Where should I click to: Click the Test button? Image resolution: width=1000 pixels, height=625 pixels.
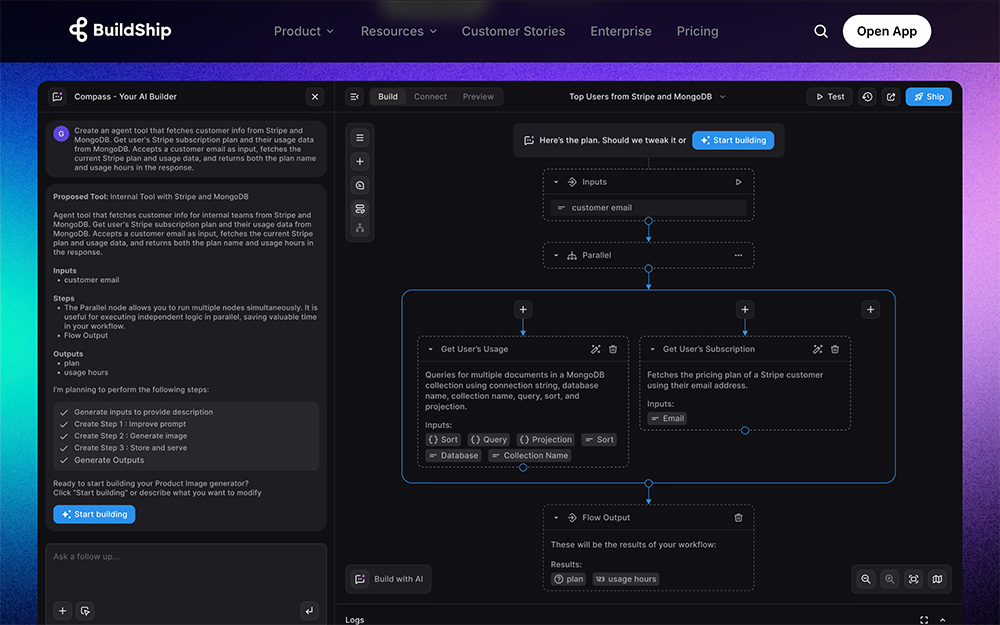830,97
